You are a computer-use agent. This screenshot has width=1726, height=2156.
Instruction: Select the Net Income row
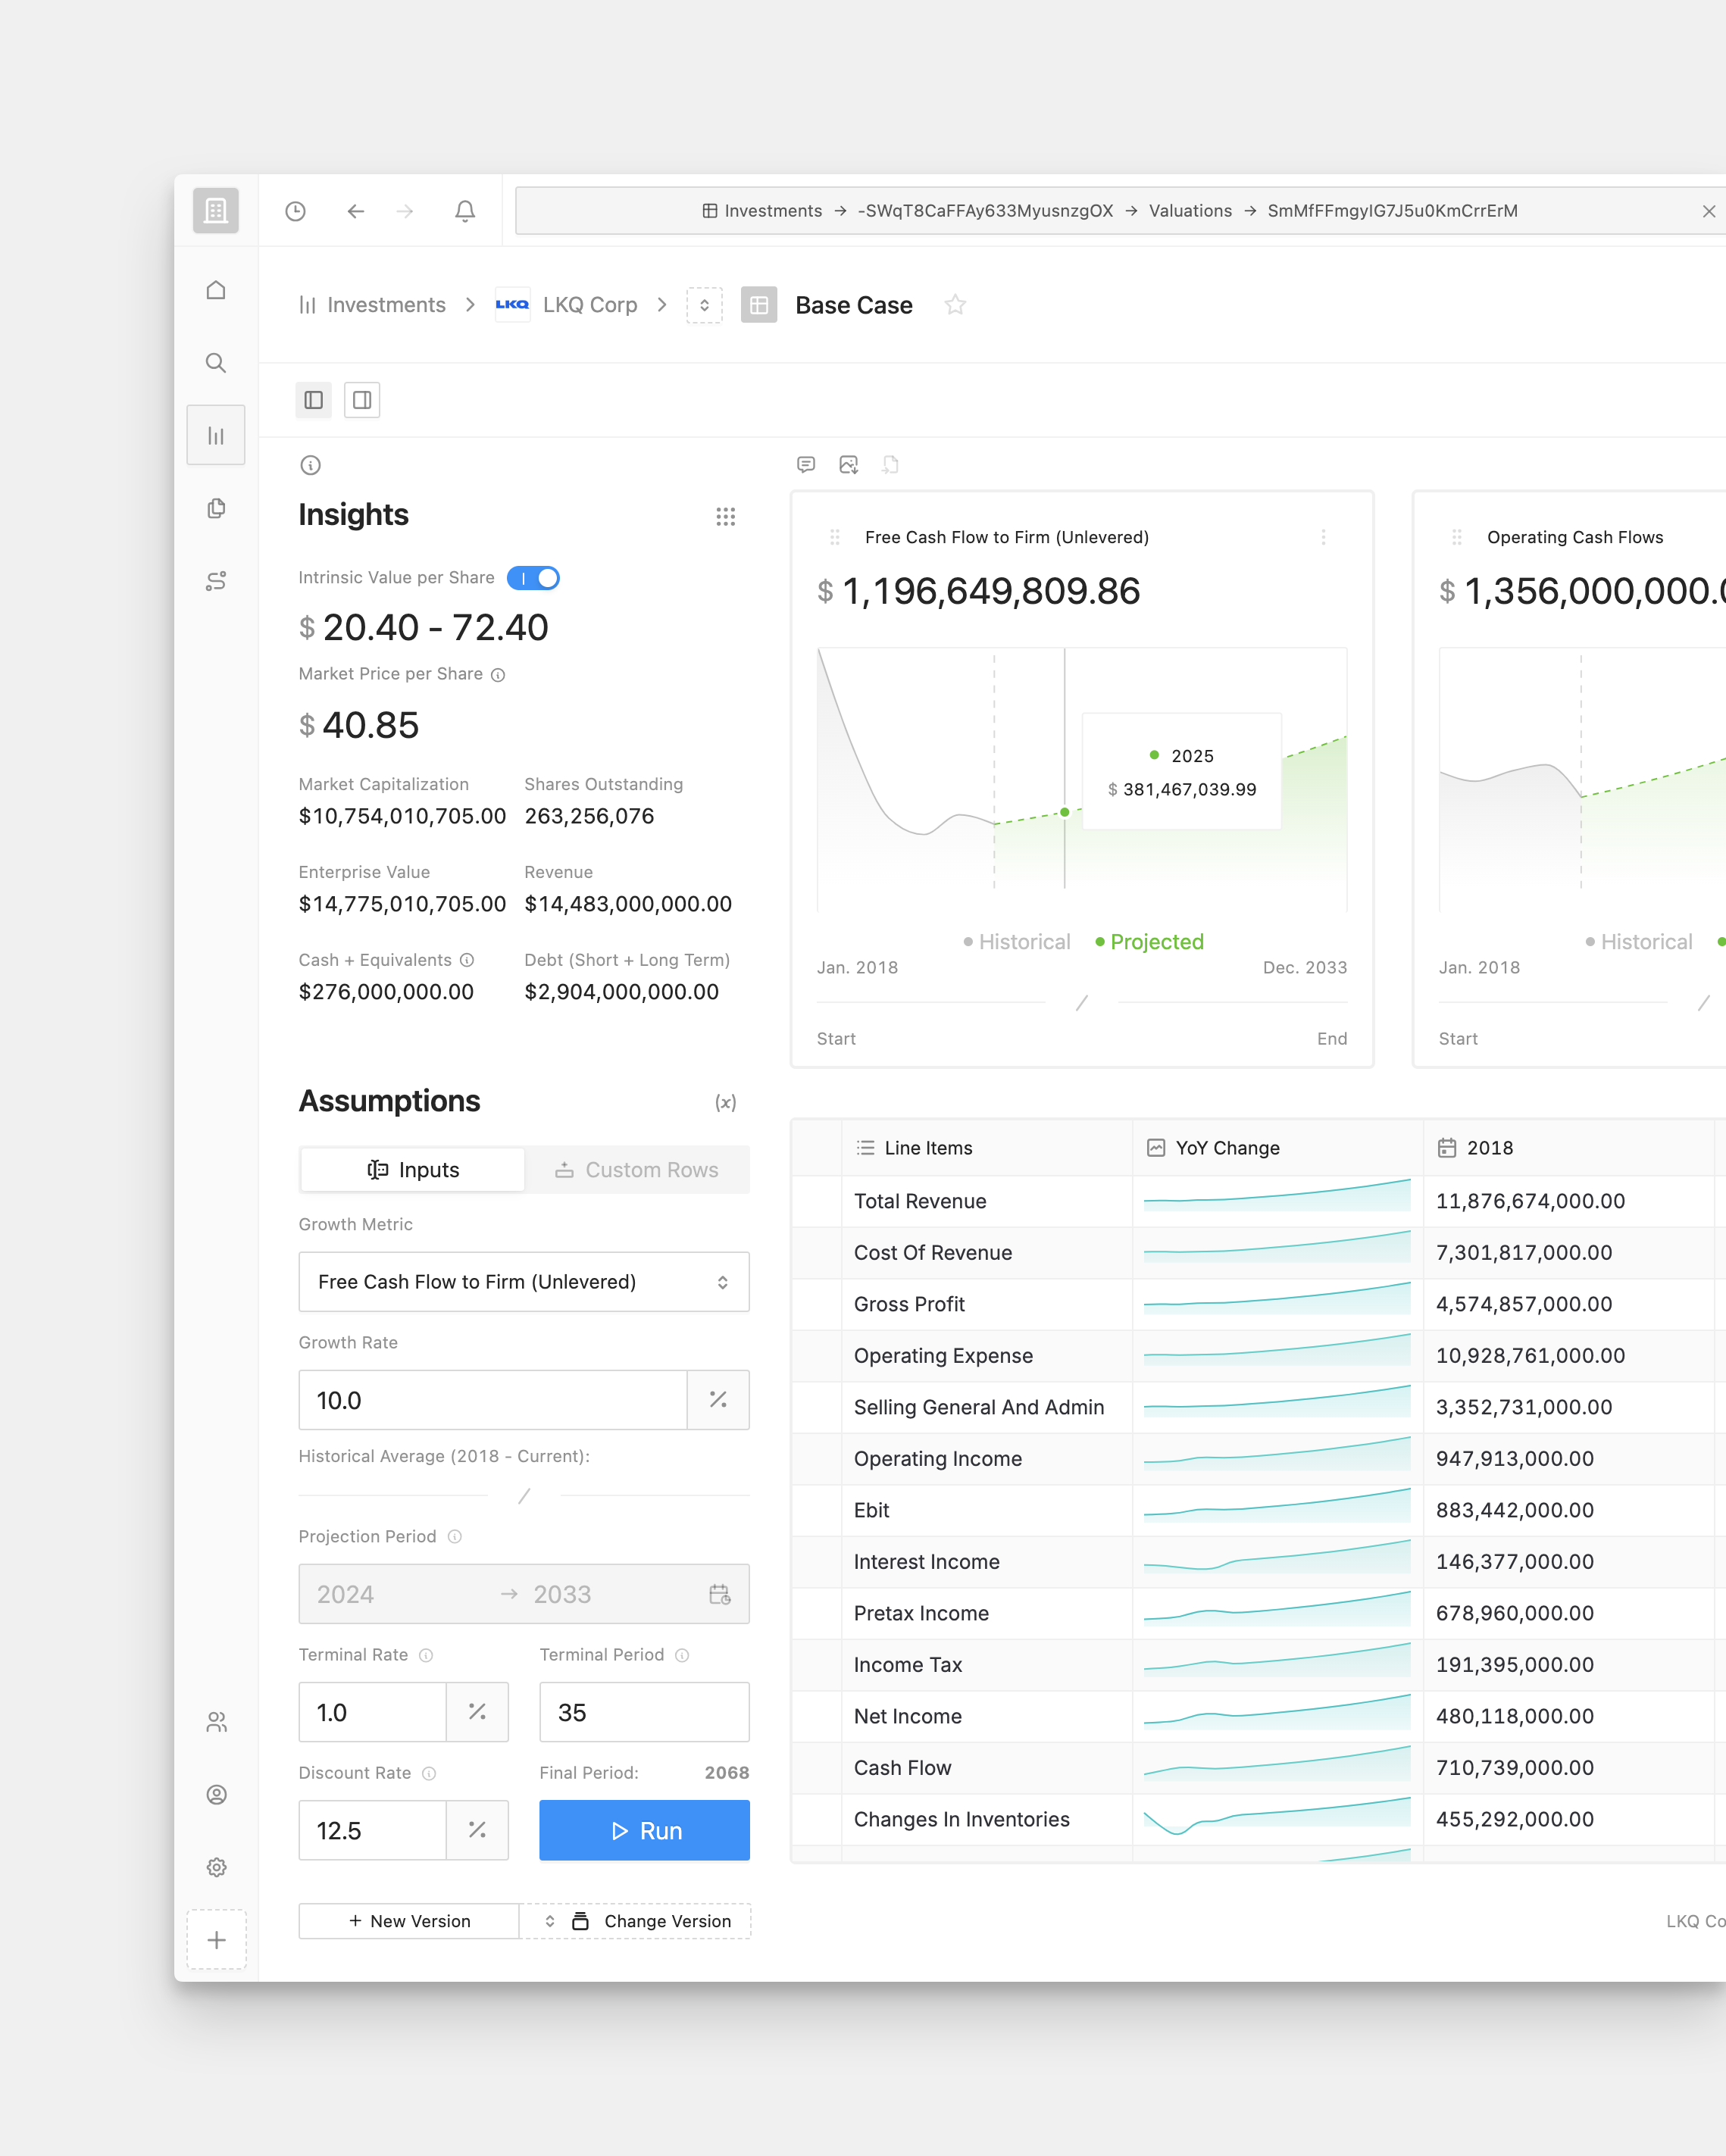pyautogui.click(x=1258, y=1716)
